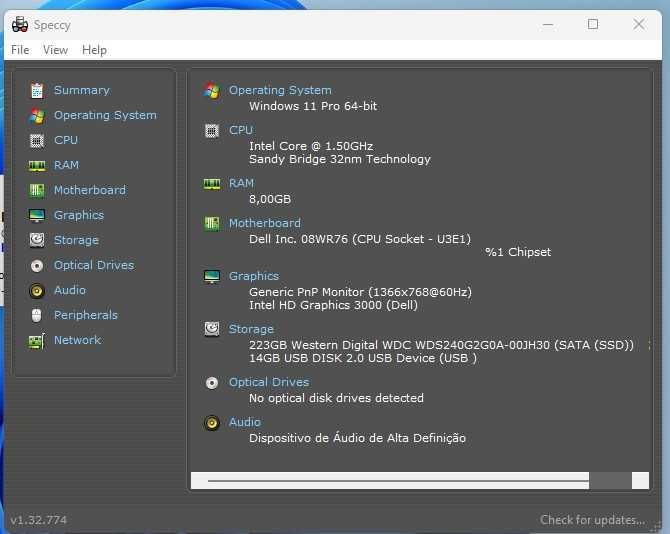Click the Optical Drives disc icon in sidebar
This screenshot has width=670, height=534.
(x=37, y=266)
